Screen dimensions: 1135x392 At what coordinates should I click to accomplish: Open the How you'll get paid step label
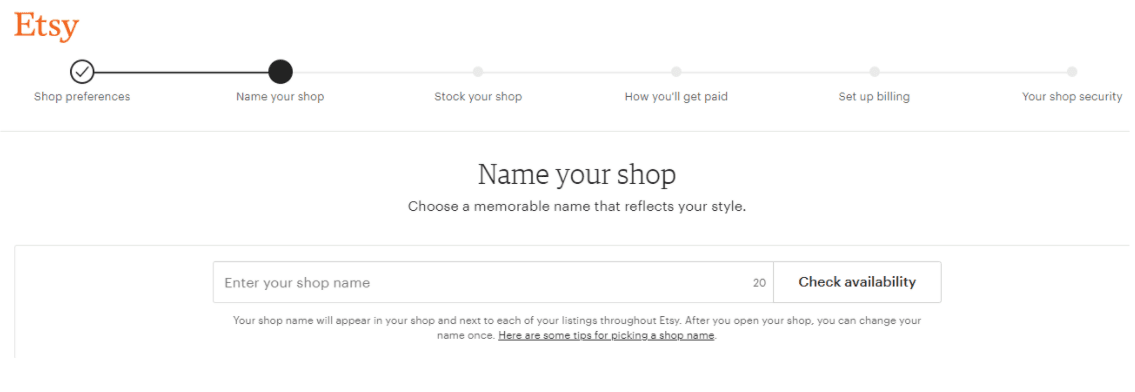tap(676, 97)
